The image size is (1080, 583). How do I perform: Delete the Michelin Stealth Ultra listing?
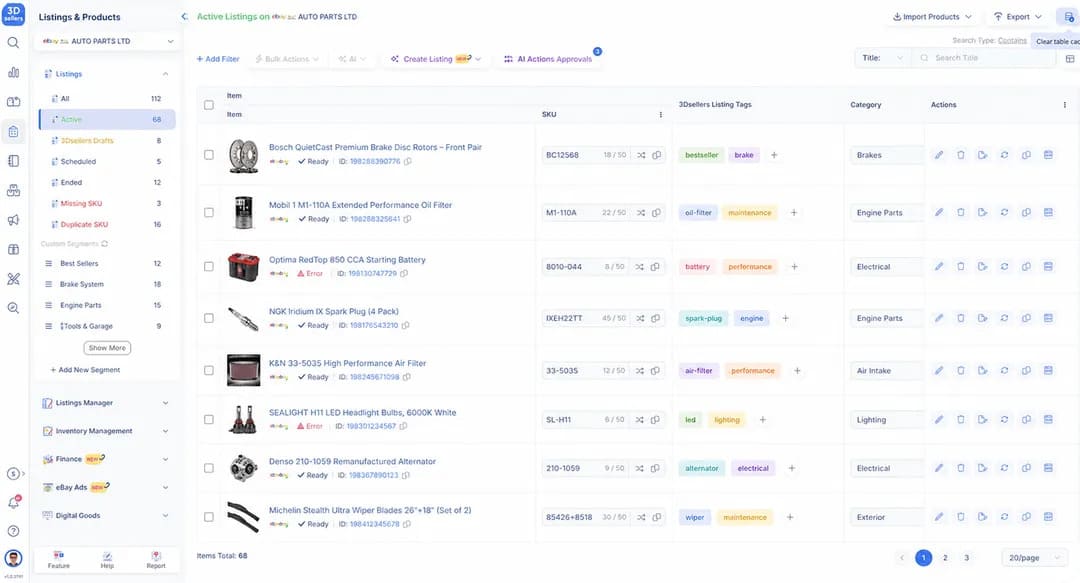pos(961,517)
